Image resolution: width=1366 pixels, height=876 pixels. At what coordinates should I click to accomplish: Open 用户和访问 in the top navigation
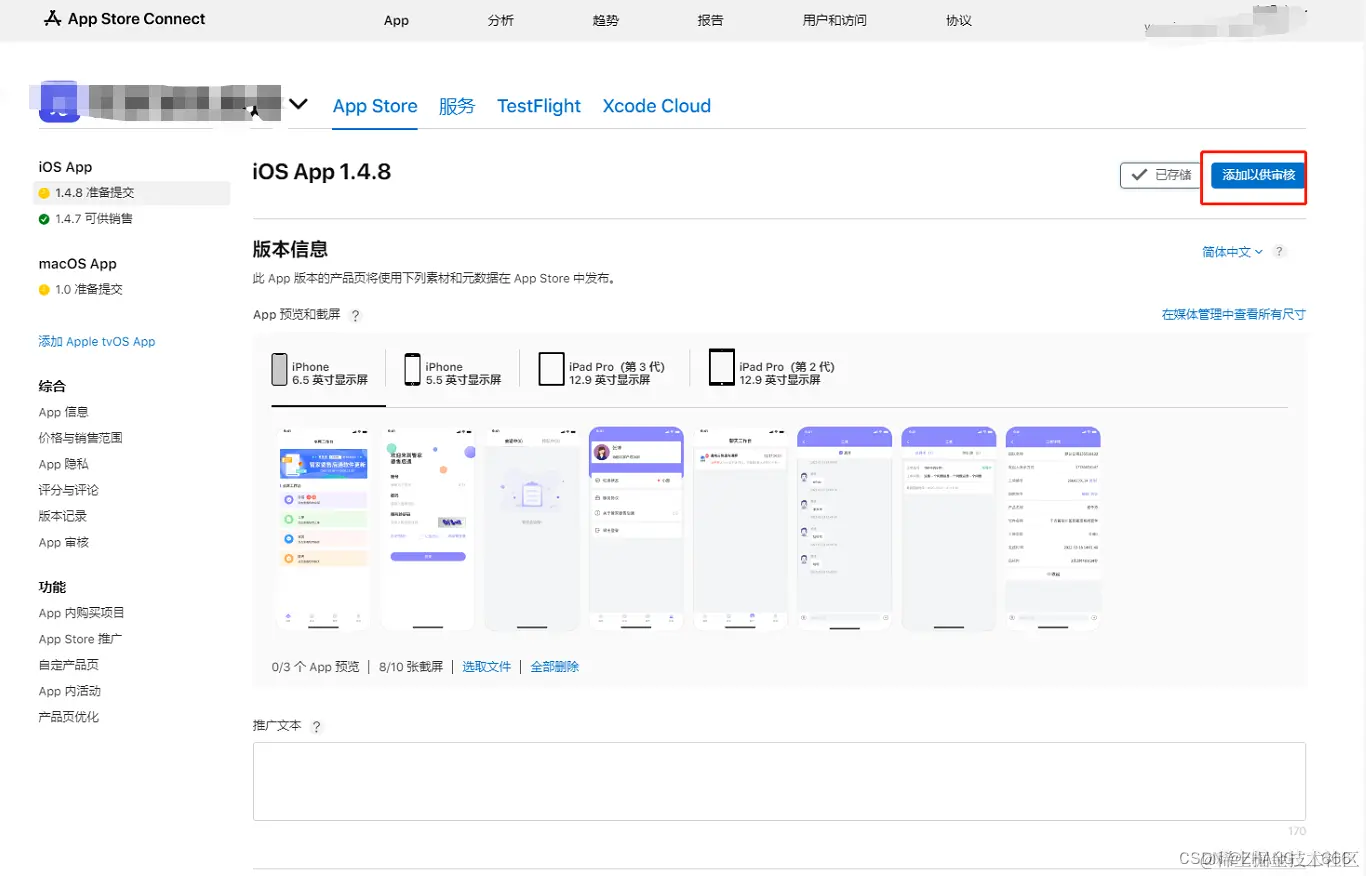(x=835, y=20)
